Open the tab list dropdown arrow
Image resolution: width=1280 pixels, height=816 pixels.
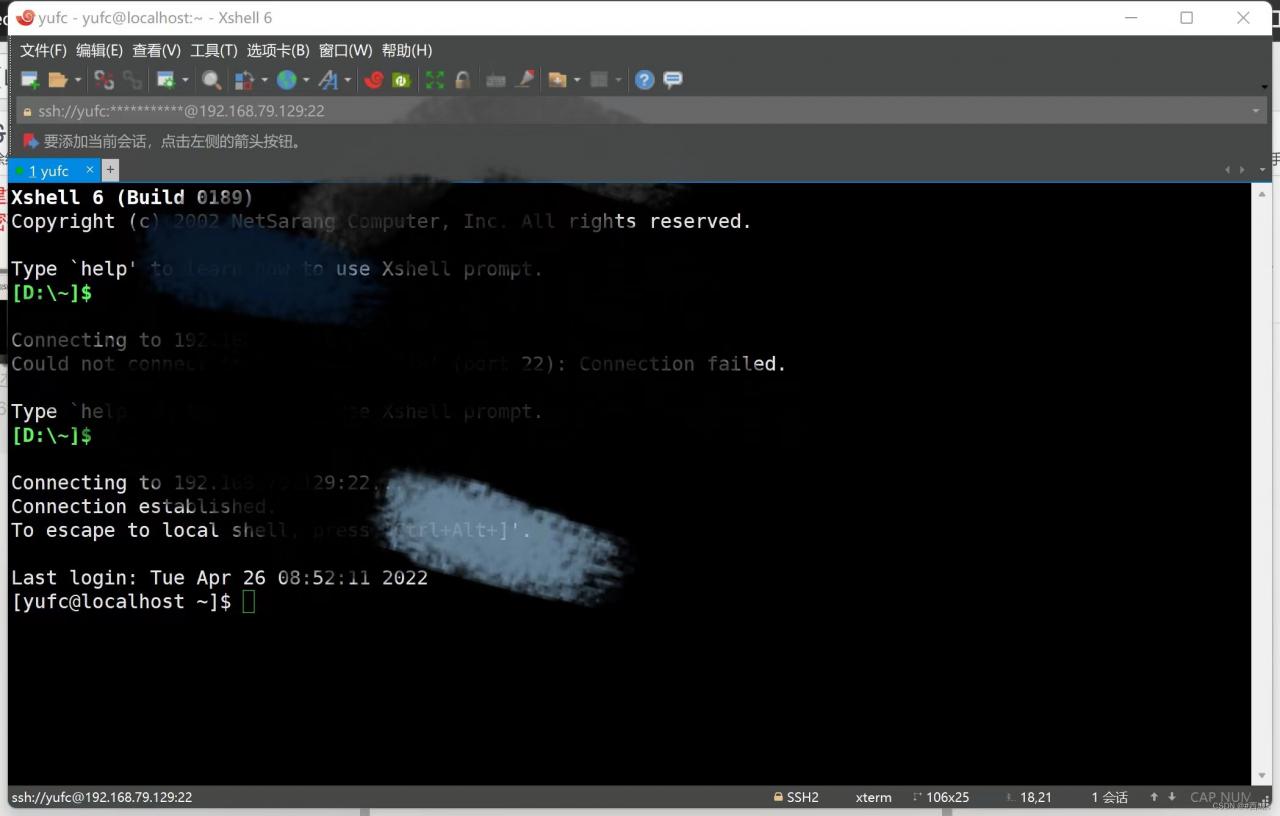tap(1262, 170)
